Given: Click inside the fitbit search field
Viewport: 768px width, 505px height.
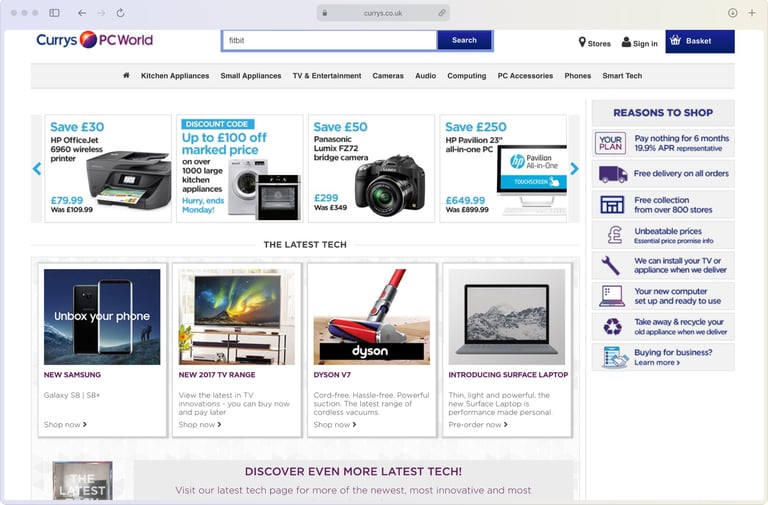Looking at the screenshot, I should 329,41.
